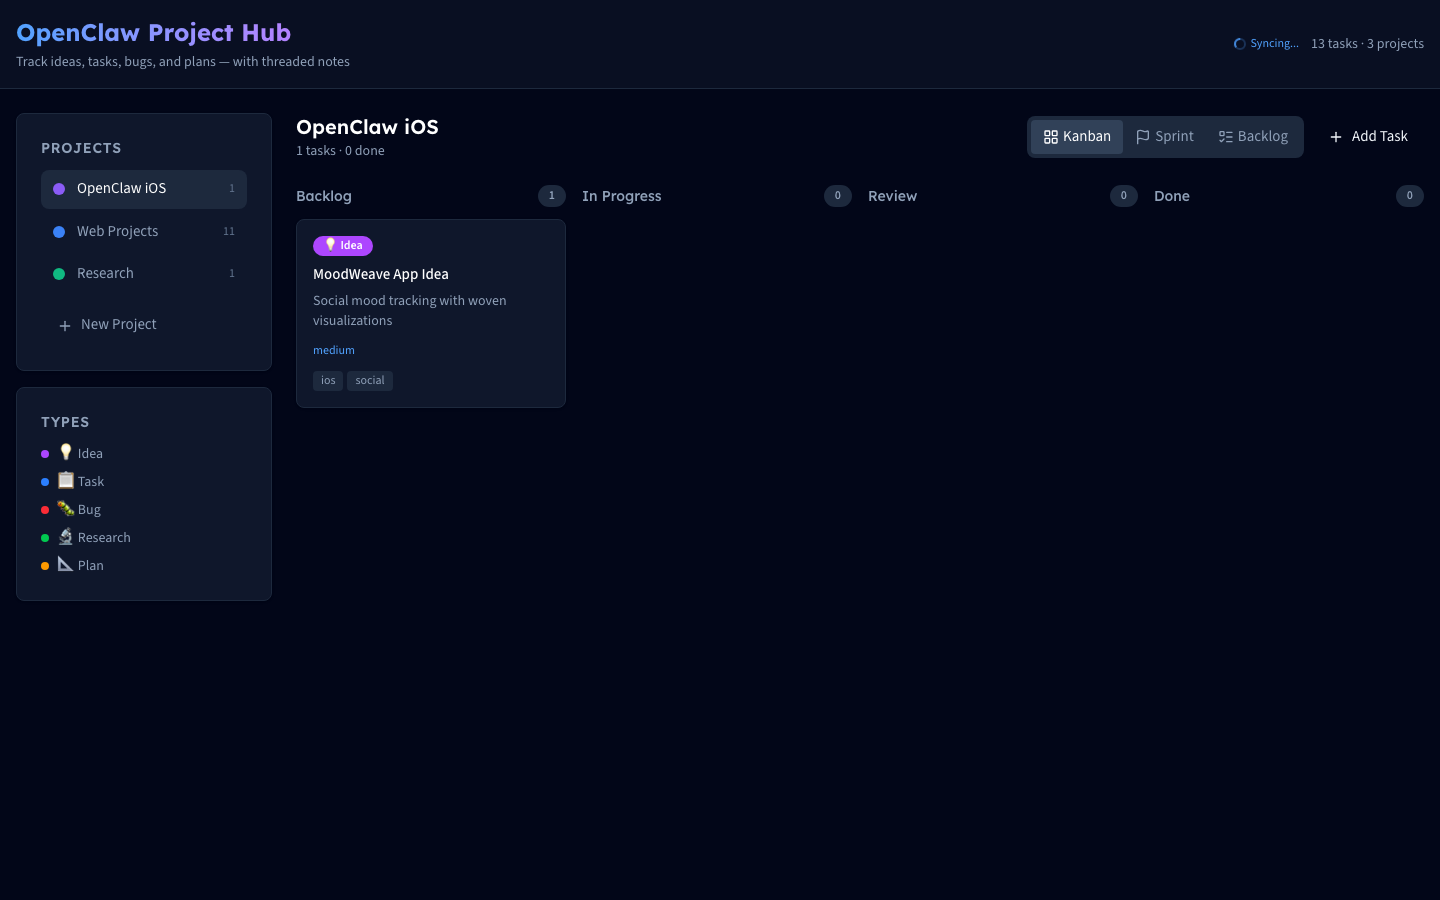Click the Bug type icon
Viewport: 1440px width, 900px height.
[x=66, y=508]
